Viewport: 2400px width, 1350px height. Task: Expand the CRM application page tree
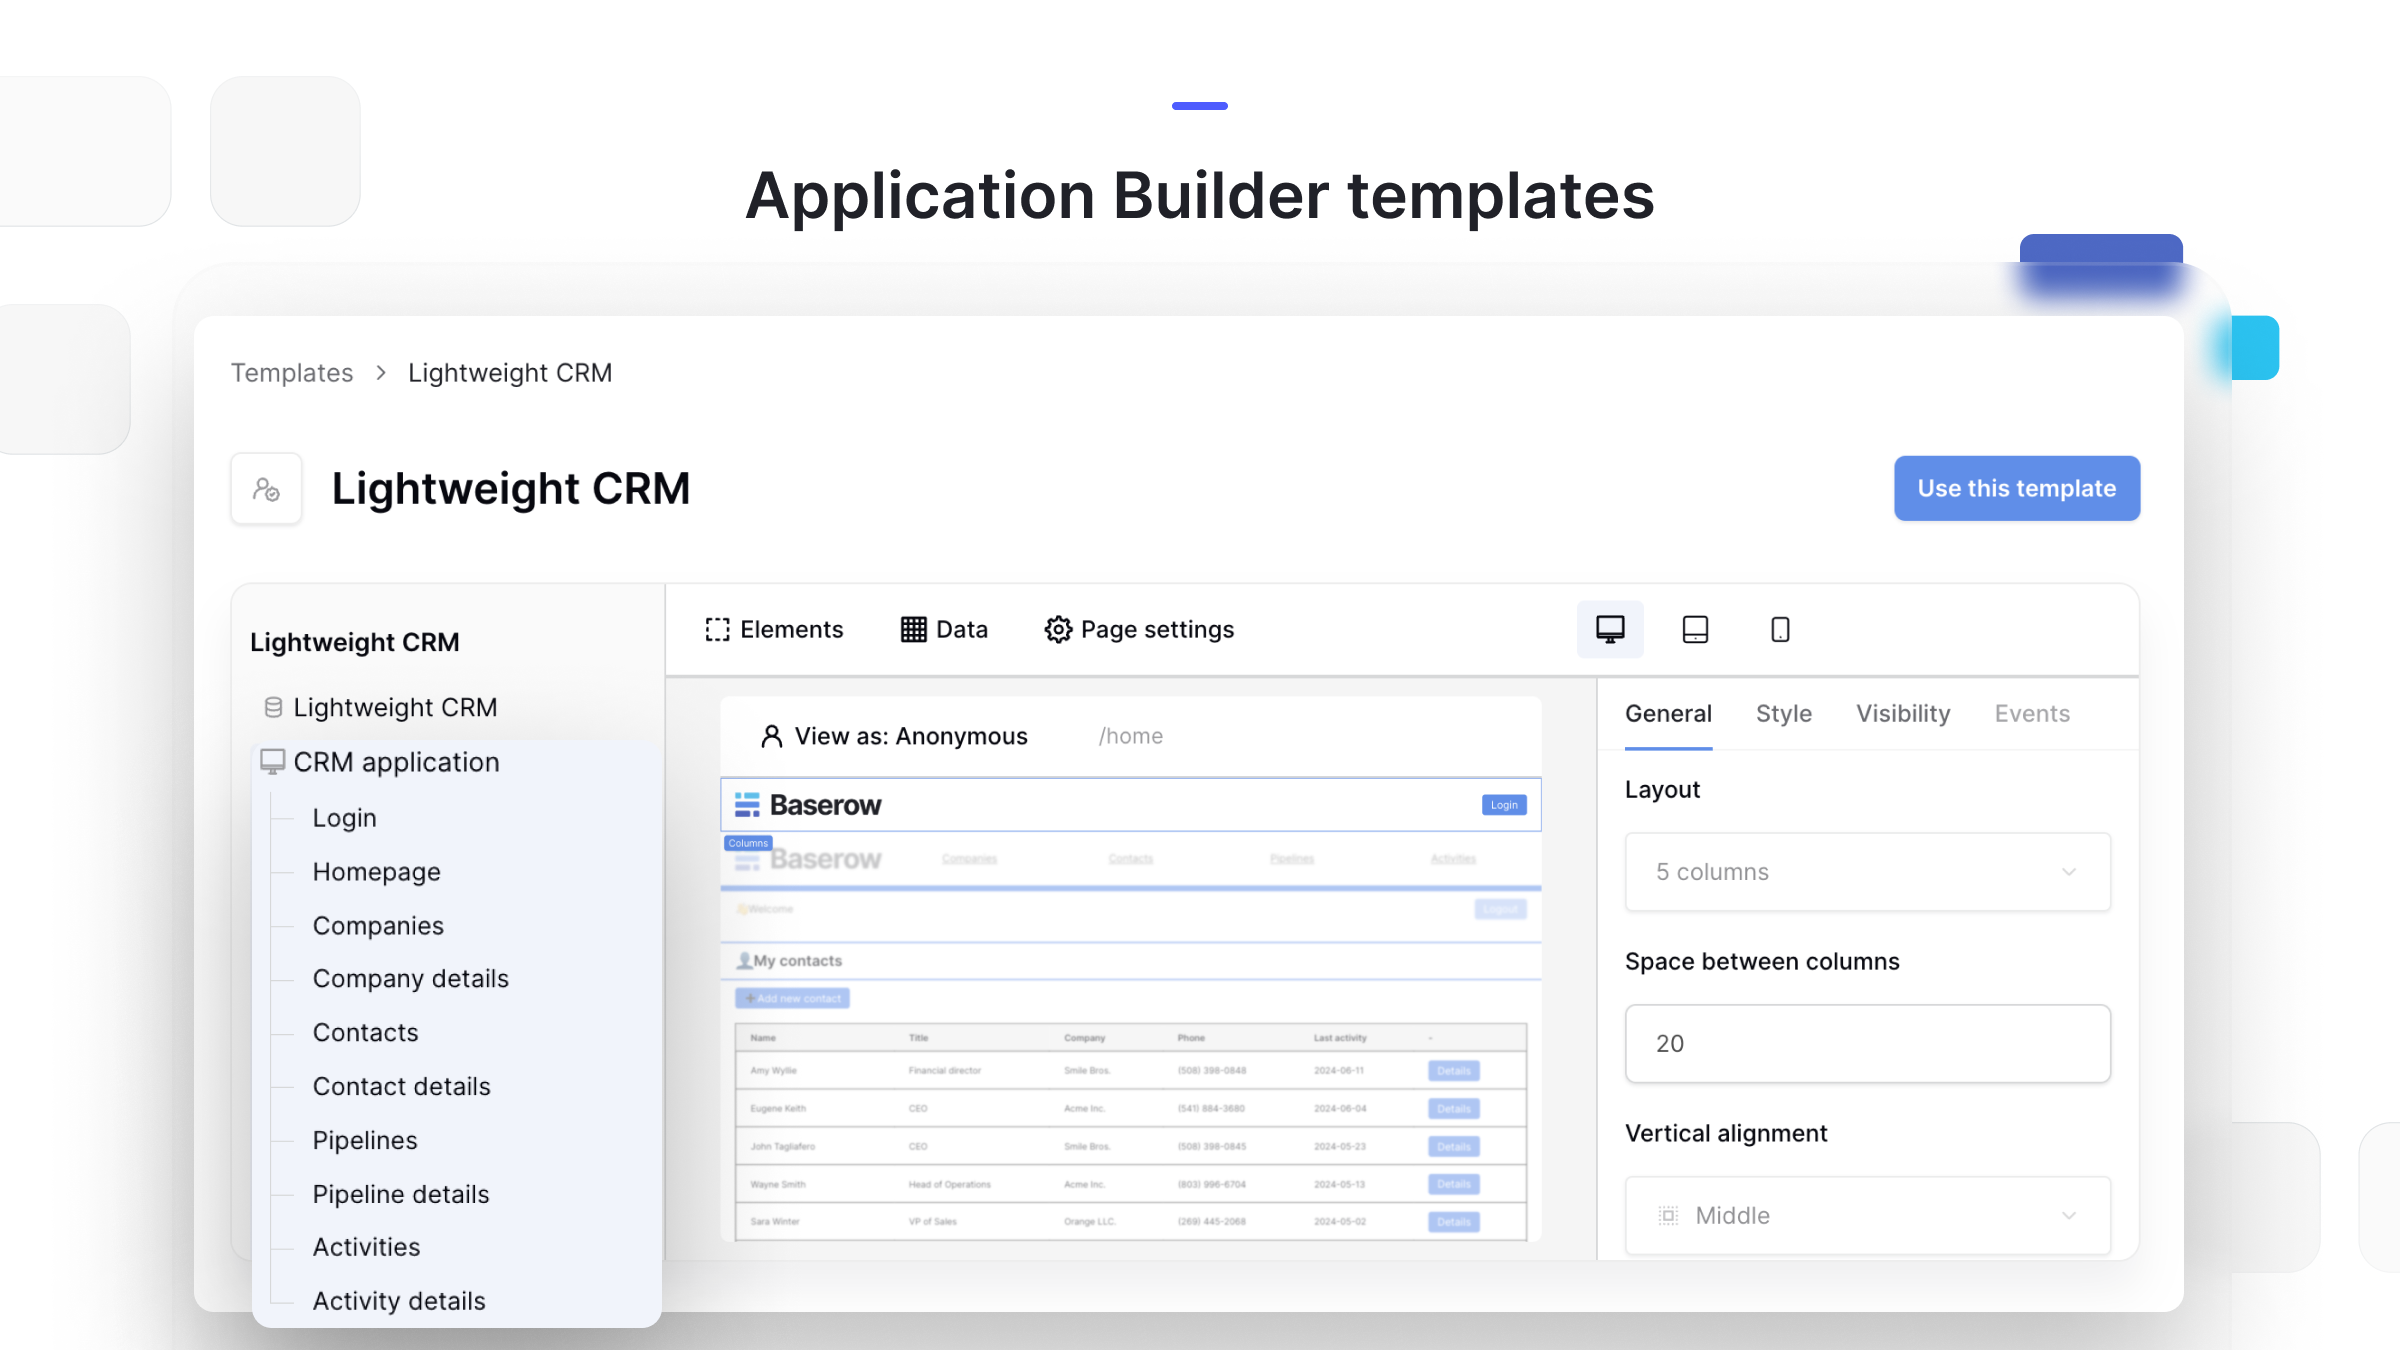coord(396,761)
